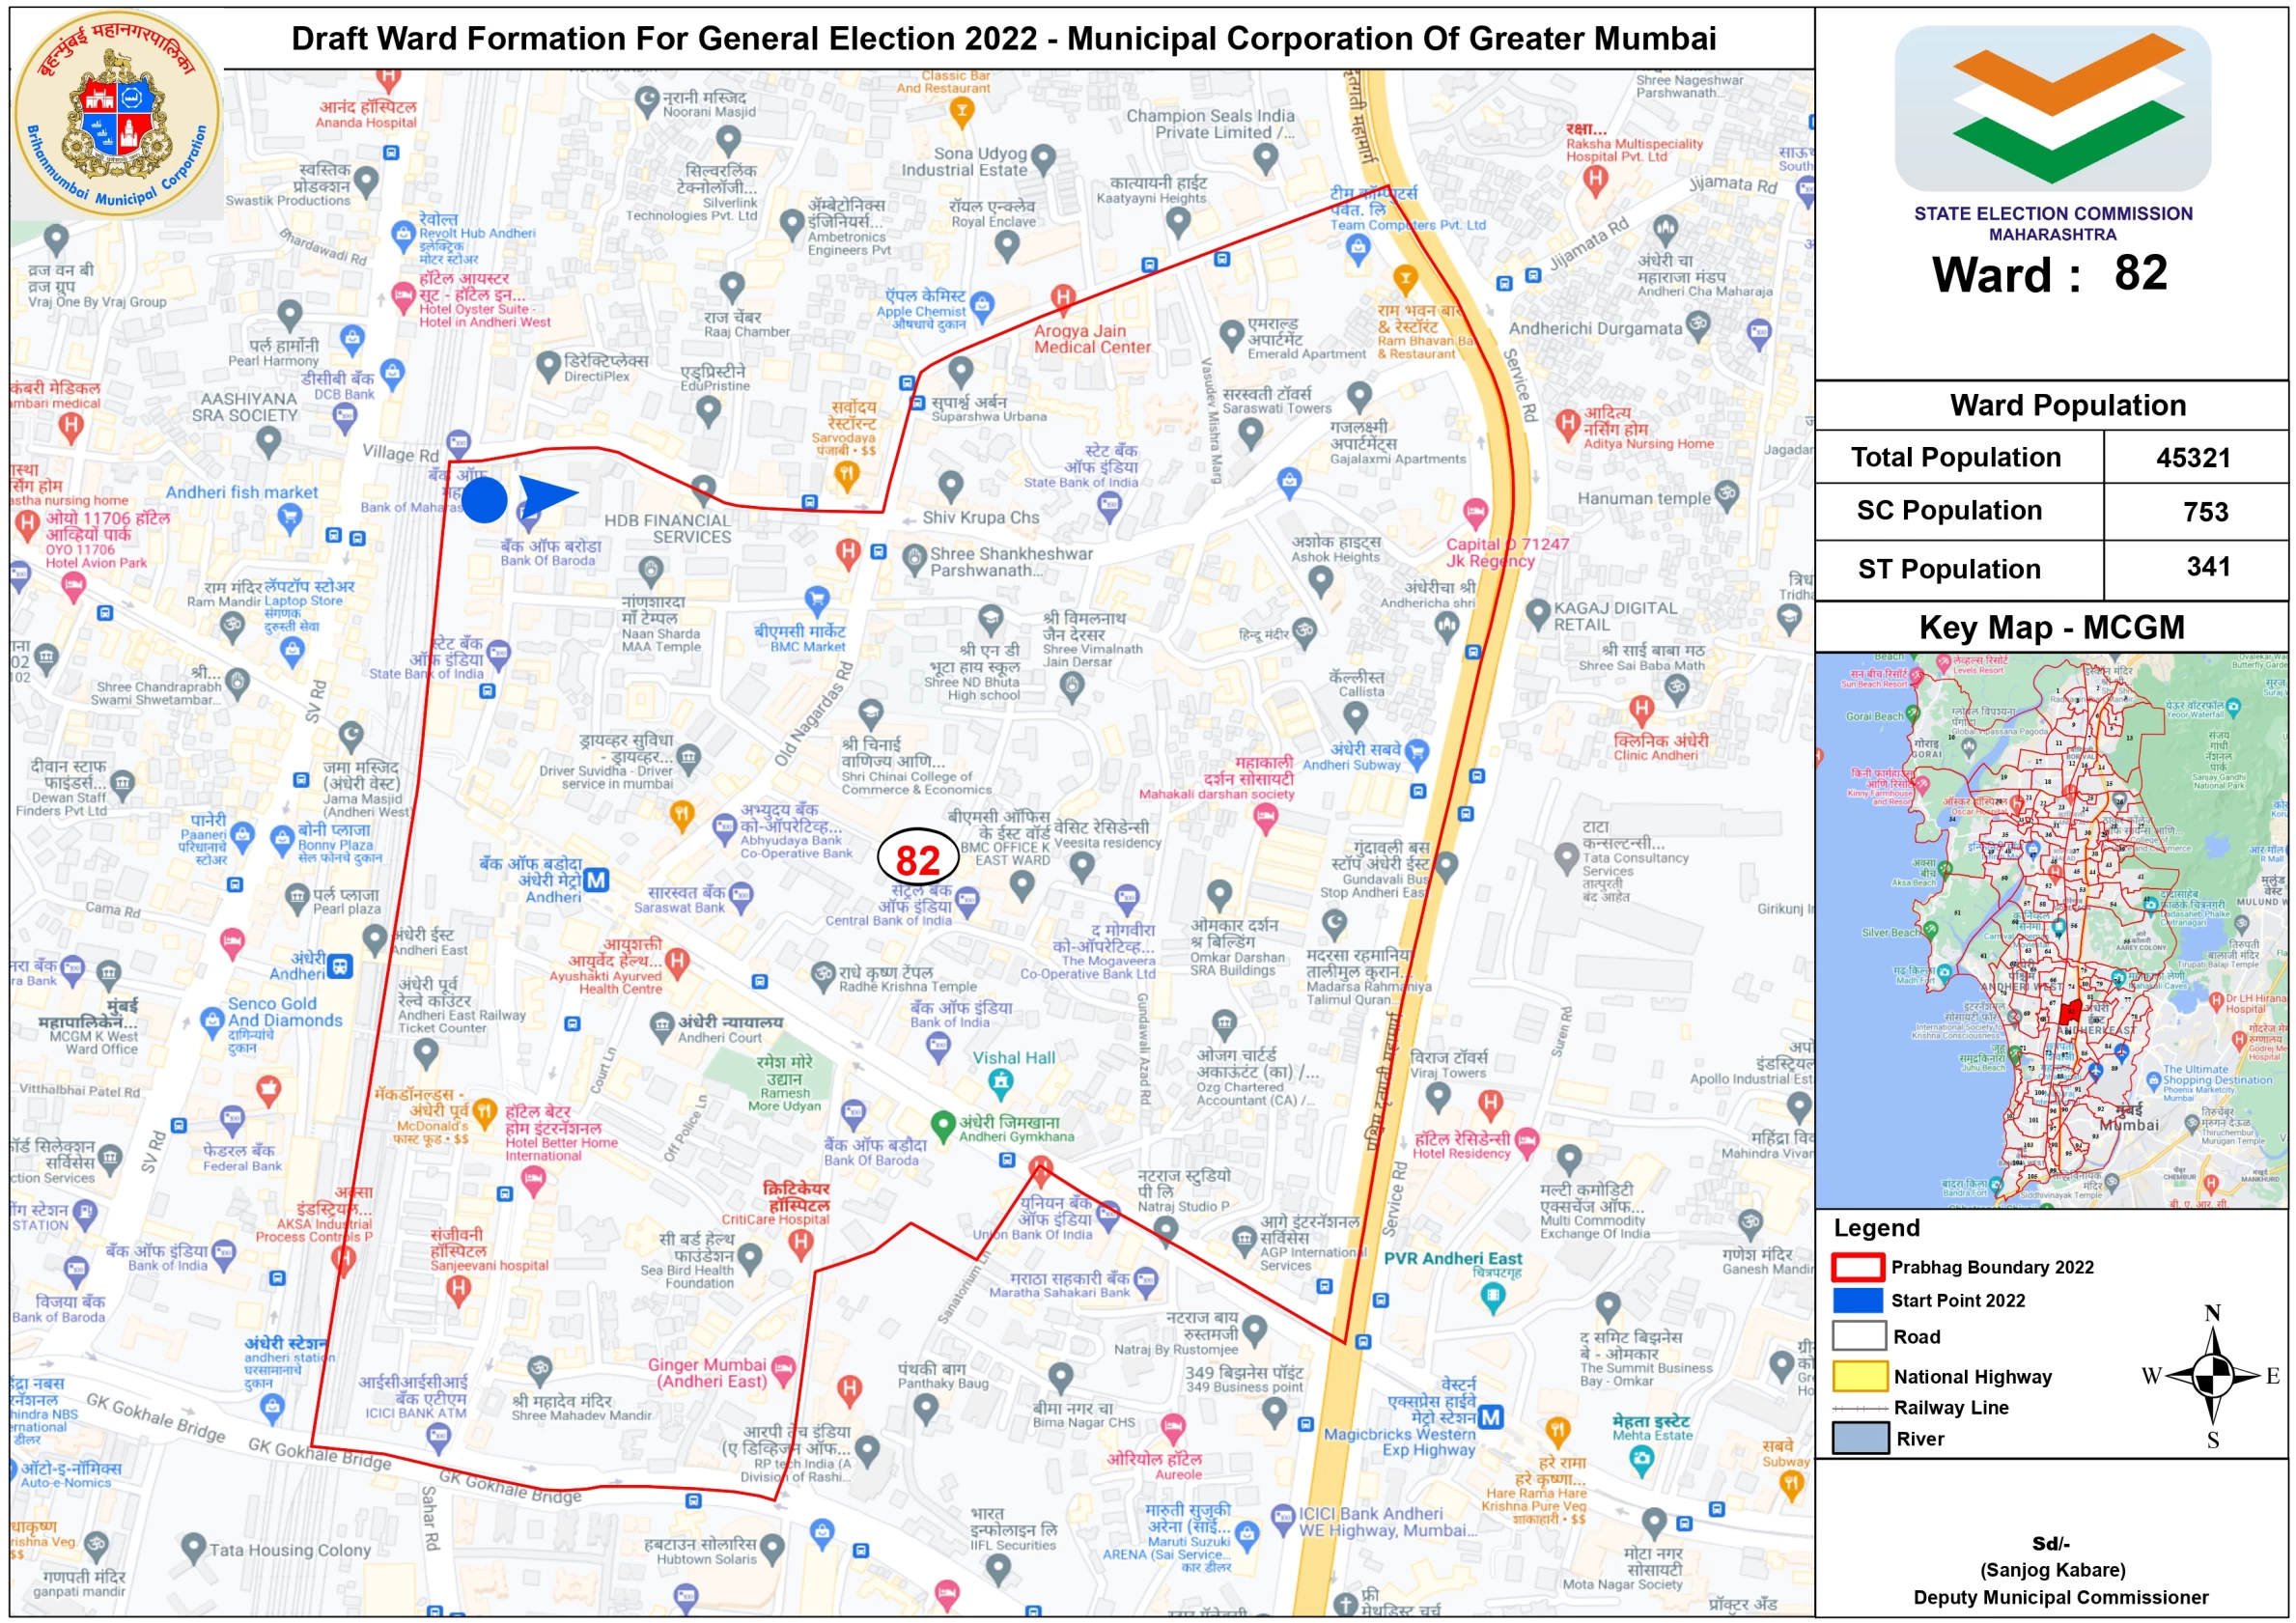Click the Total Population value 45321
The width and height of the screenshot is (2296, 1623).
tap(2192, 458)
